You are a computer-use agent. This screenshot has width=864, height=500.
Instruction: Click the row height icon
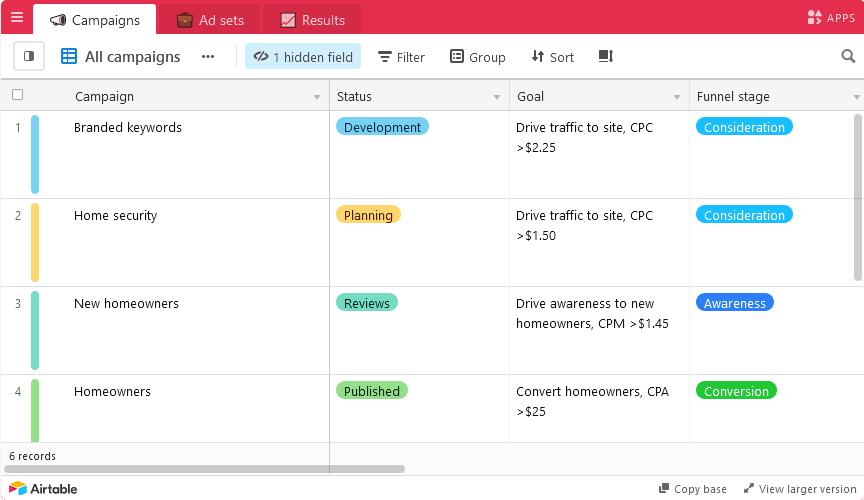606,56
